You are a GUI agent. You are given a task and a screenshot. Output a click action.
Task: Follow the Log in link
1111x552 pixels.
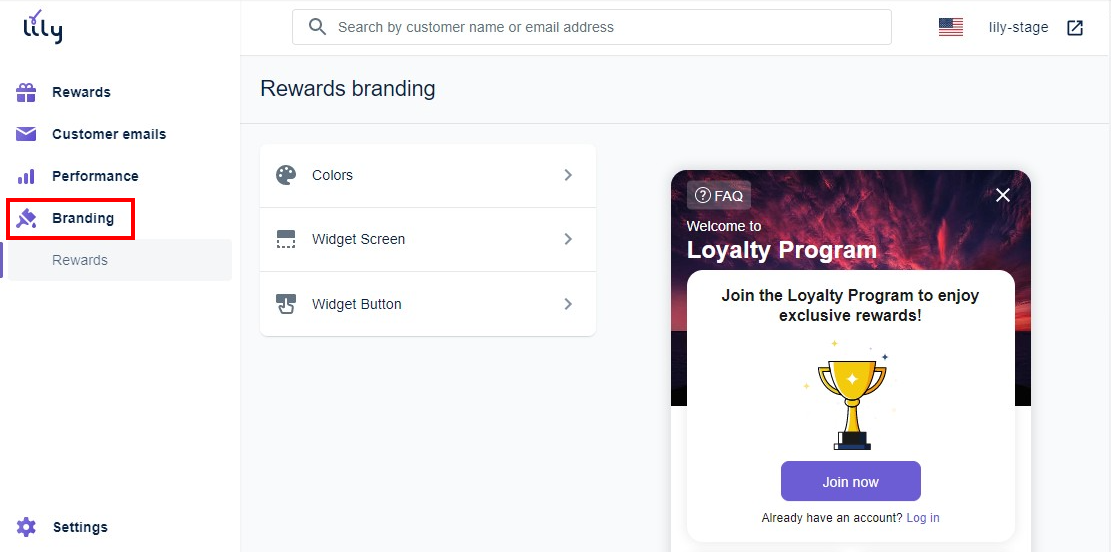pos(922,518)
